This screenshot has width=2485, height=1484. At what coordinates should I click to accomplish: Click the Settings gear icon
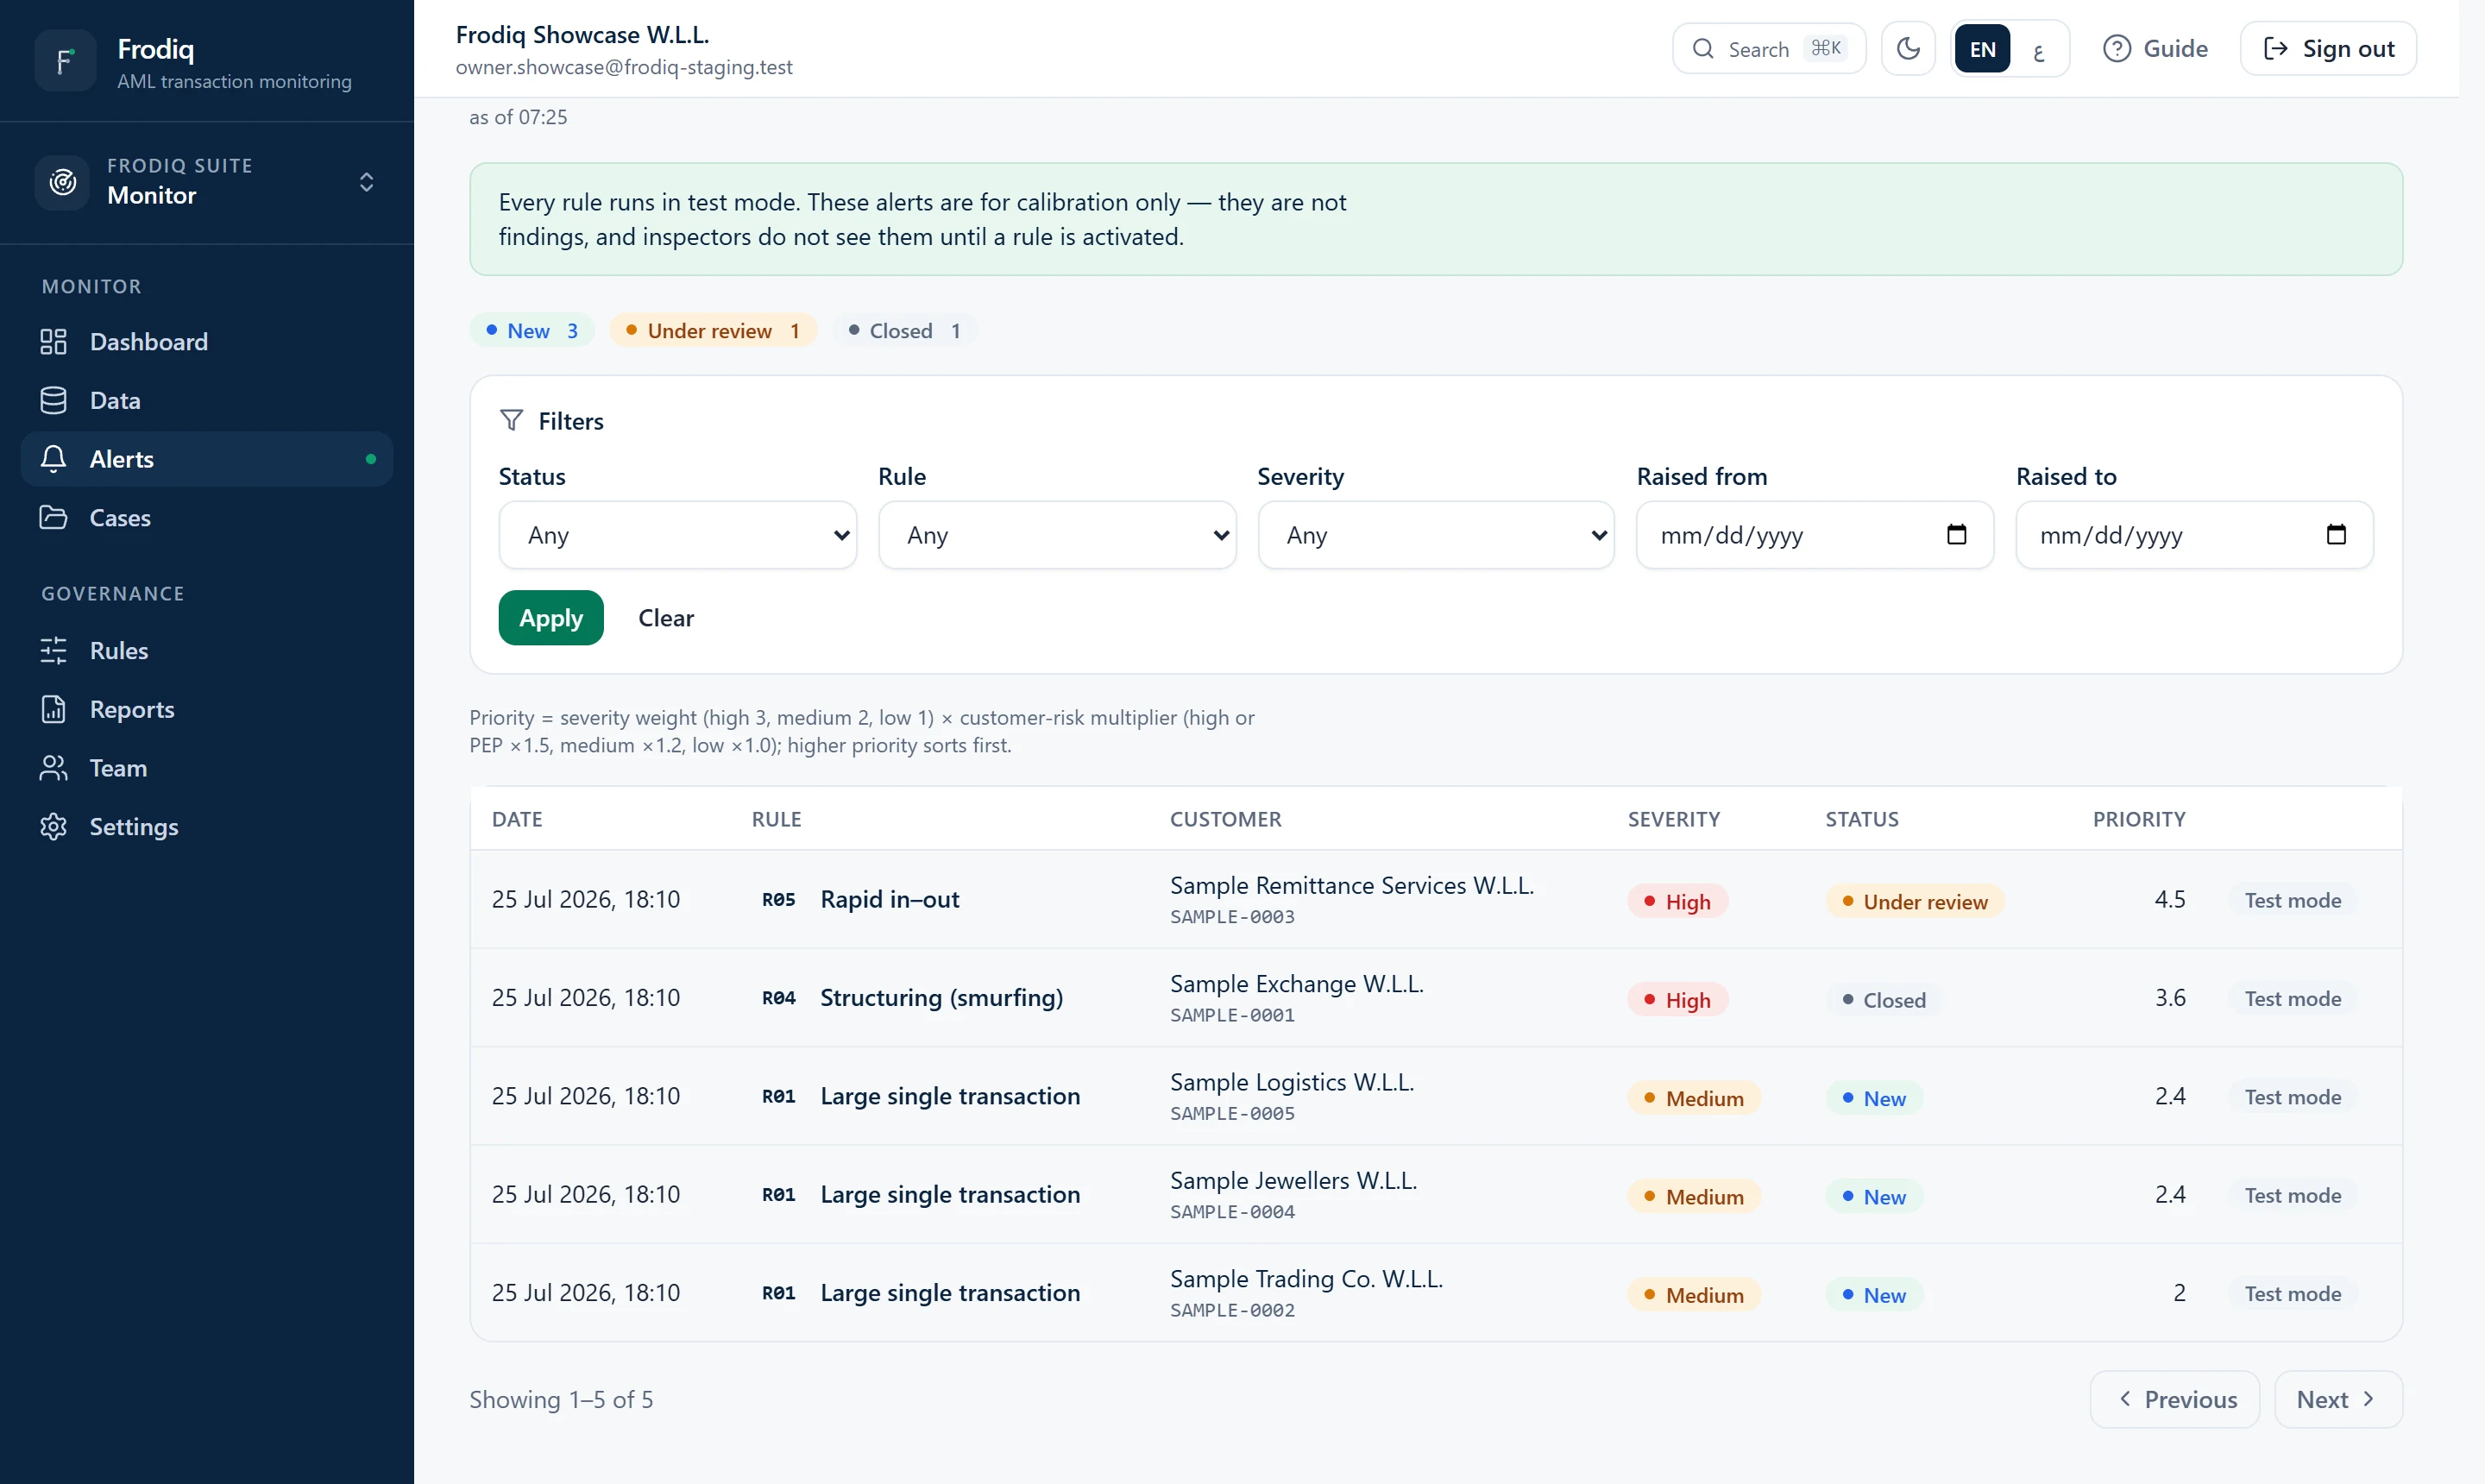click(x=53, y=827)
